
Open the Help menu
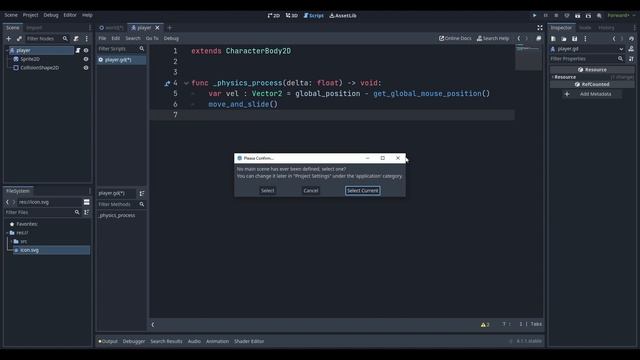point(87,15)
